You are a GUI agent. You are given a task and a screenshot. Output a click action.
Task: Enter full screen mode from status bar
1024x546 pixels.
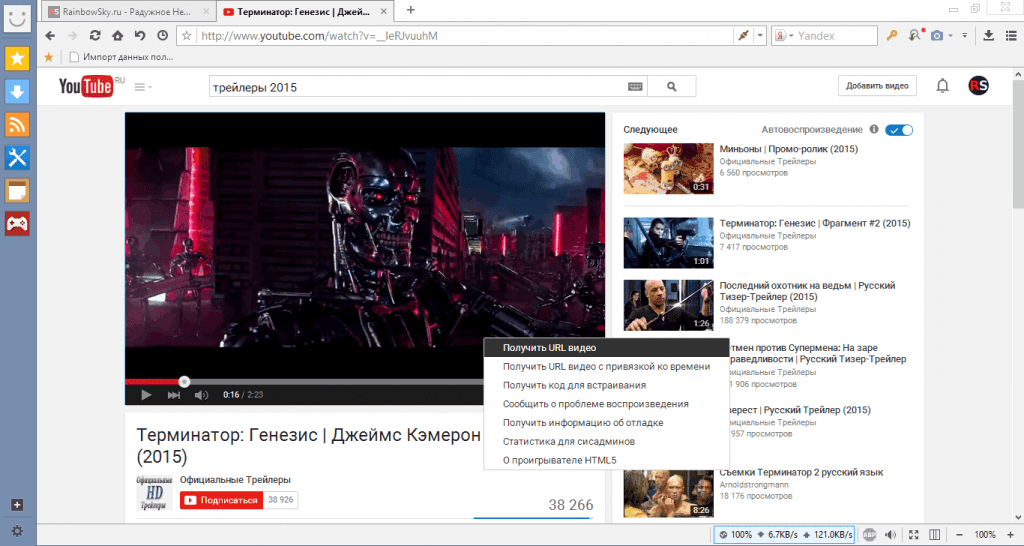(x=914, y=534)
